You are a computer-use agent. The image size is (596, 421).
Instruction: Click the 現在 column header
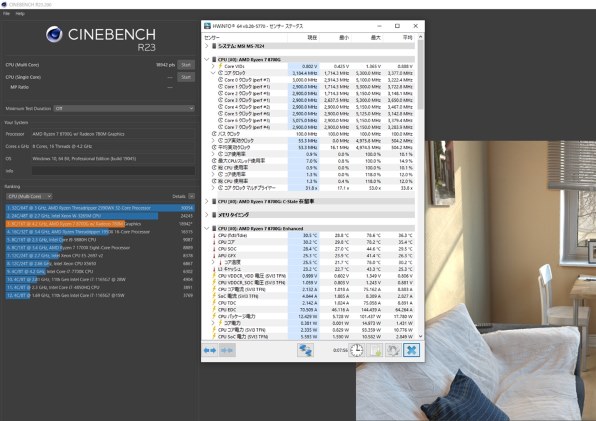[x=303, y=38]
